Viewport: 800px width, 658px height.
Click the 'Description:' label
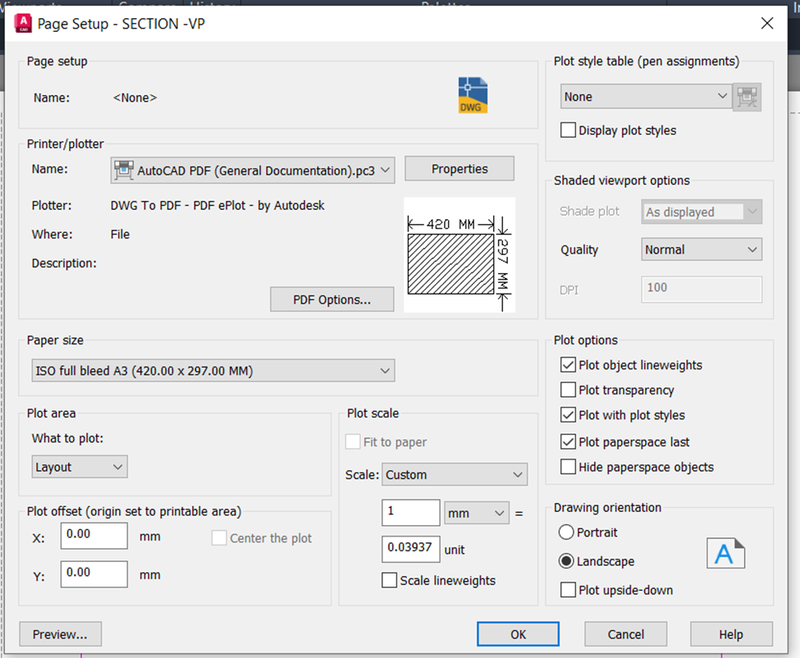coord(64,263)
